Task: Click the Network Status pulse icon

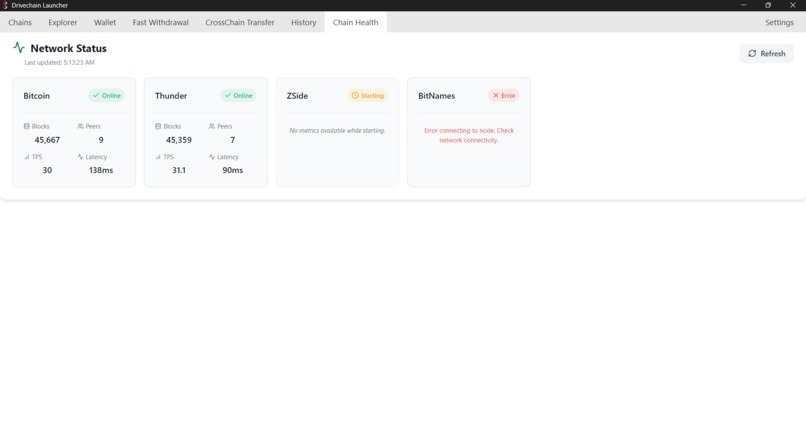Action: 19,48
